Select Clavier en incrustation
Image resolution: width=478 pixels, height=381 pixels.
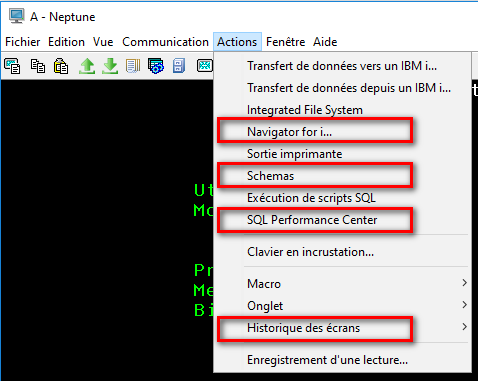[x=342, y=252]
